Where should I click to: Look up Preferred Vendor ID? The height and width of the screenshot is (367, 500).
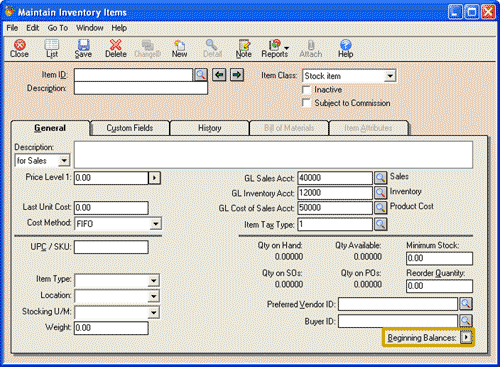point(466,304)
